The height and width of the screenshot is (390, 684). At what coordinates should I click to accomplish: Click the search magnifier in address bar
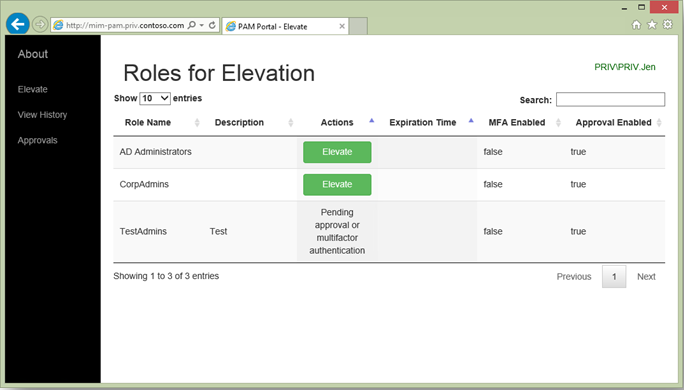pos(192,25)
